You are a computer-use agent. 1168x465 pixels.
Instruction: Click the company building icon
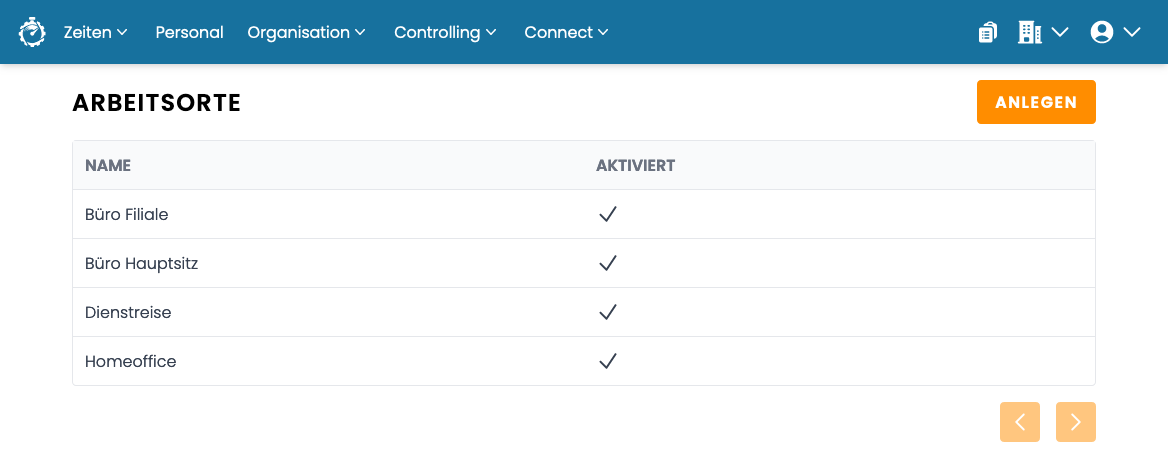pos(1029,32)
